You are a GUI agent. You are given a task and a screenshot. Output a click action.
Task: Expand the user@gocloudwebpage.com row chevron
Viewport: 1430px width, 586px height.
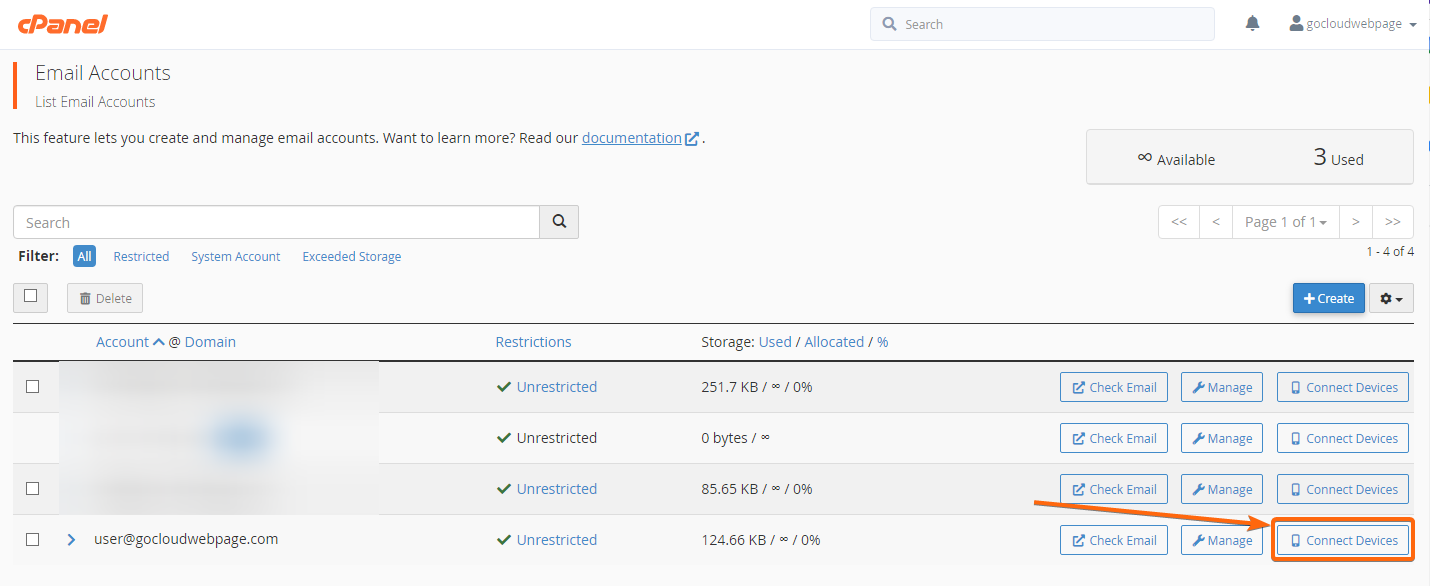click(71, 540)
